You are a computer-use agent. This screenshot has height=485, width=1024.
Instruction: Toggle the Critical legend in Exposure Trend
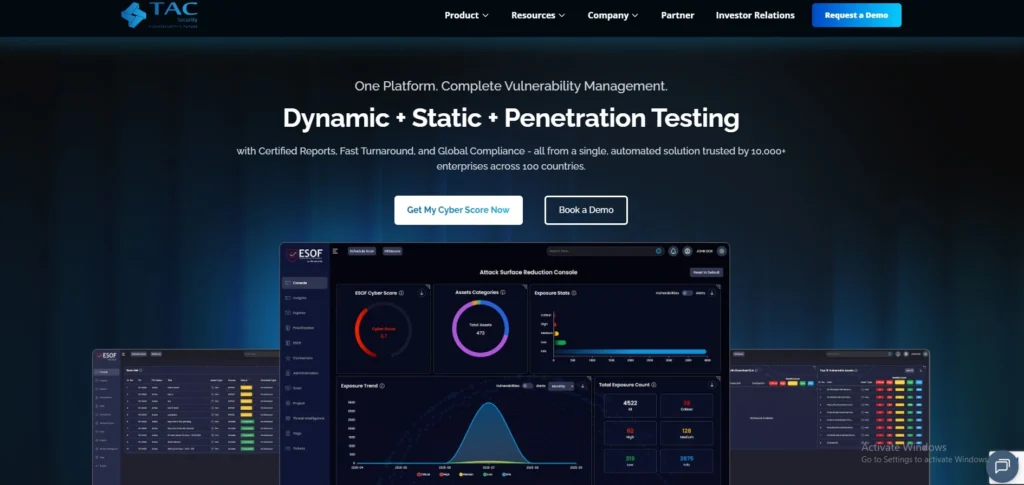coord(425,475)
